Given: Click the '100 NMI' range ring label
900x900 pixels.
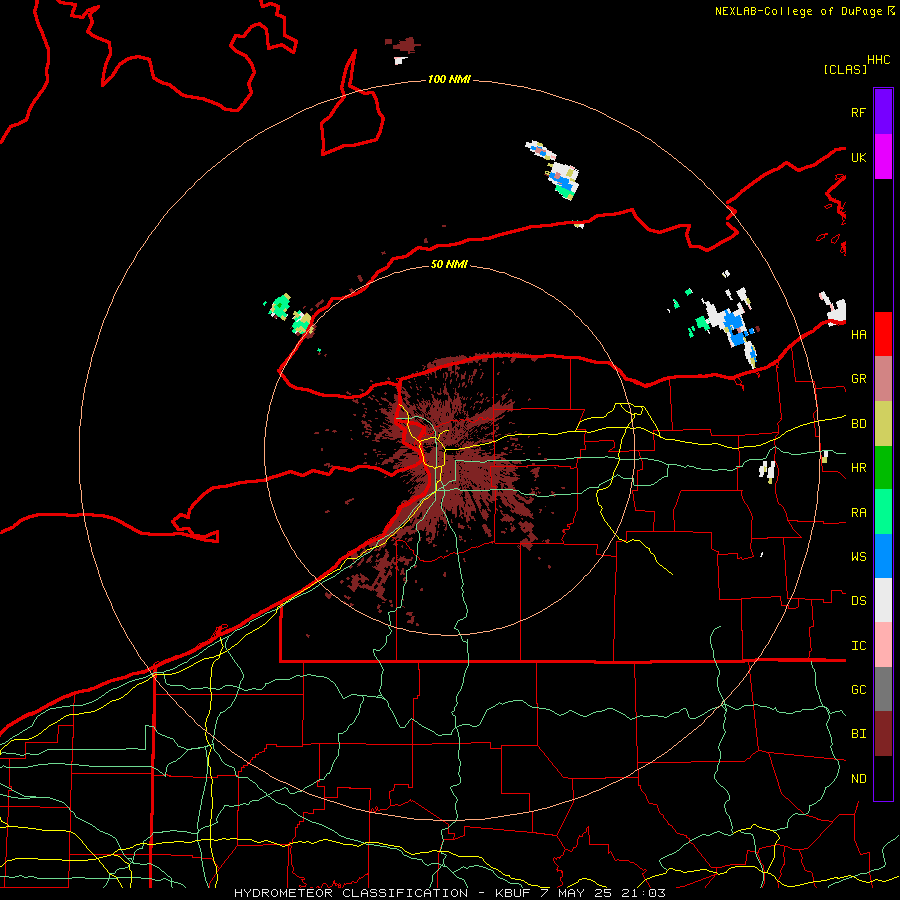Looking at the screenshot, I should [x=449, y=79].
